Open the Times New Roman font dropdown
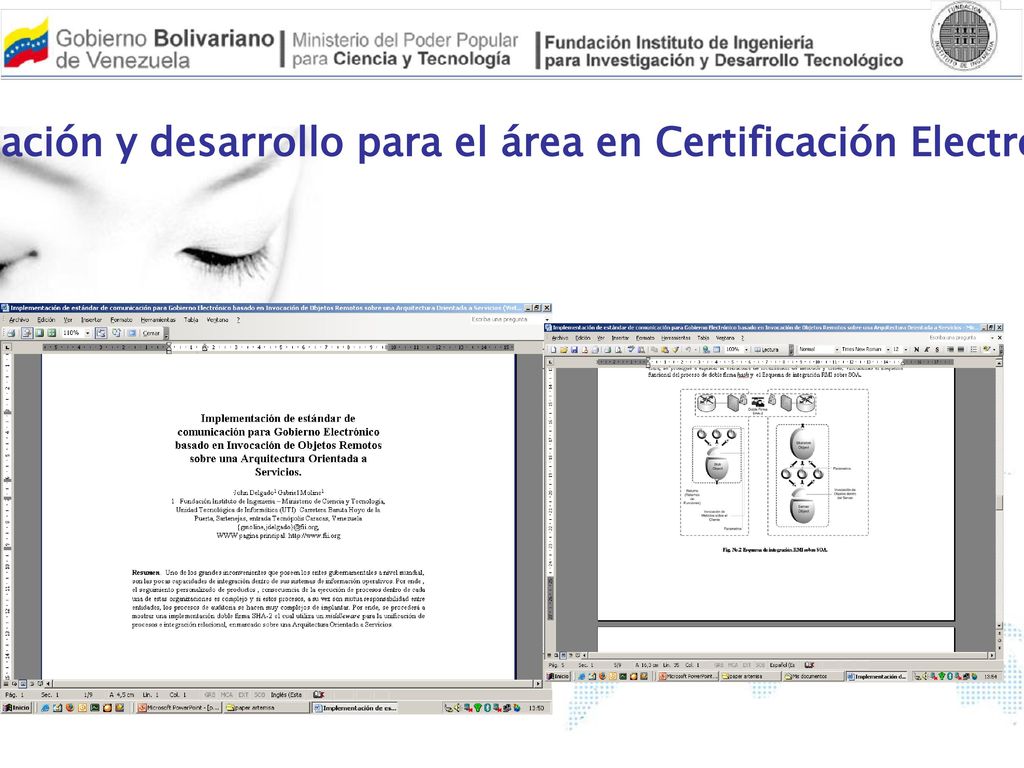Viewport: 1024px width, 768px height. [888, 349]
